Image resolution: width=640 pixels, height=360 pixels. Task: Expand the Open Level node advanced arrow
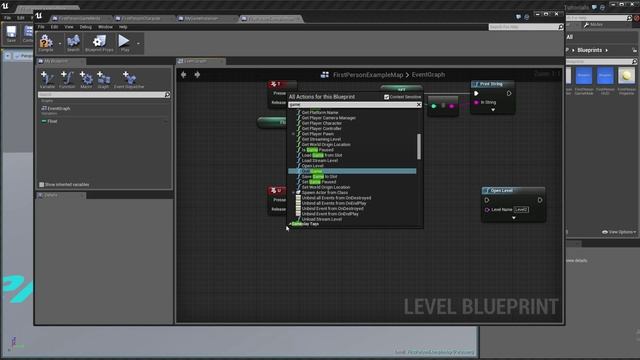point(513,218)
